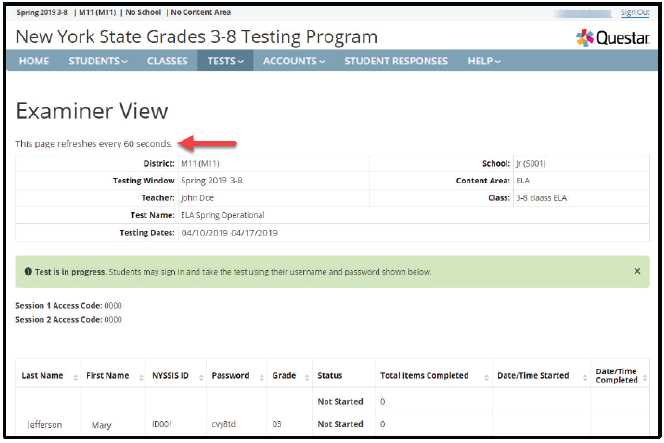This screenshot has height=443, width=664.
Task: Open Student Responses page
Action: 396,61
